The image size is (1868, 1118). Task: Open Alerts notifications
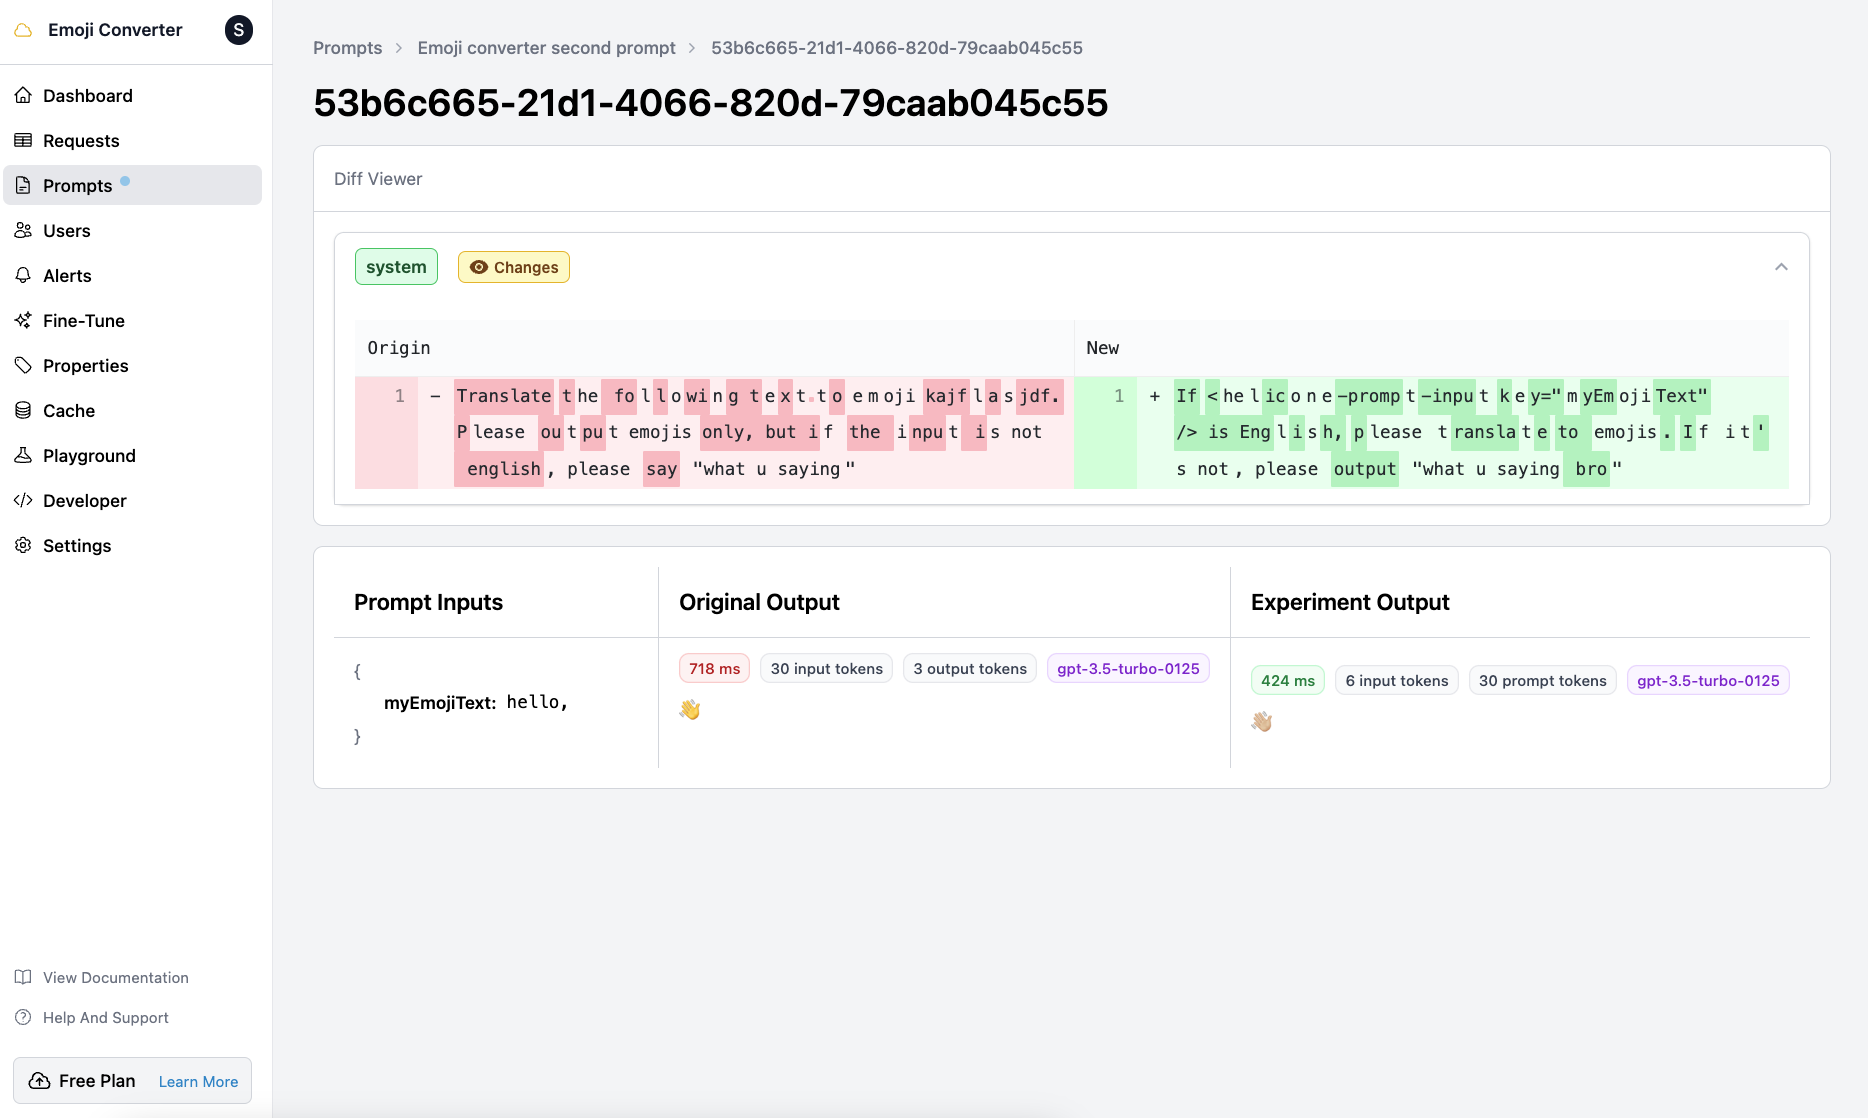(66, 275)
